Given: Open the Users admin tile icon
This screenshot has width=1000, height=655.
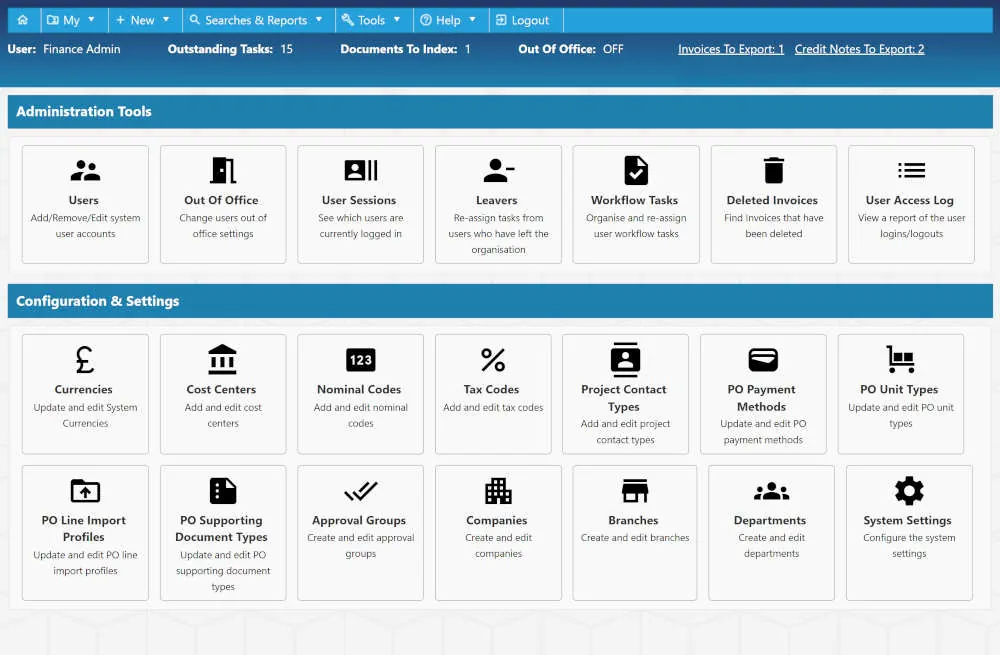Looking at the screenshot, I should (x=85, y=171).
